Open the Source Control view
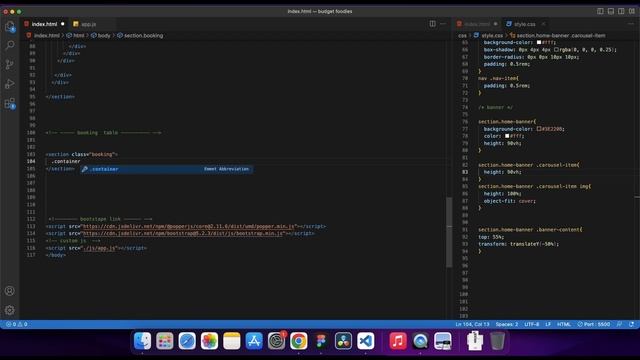 click(10, 64)
